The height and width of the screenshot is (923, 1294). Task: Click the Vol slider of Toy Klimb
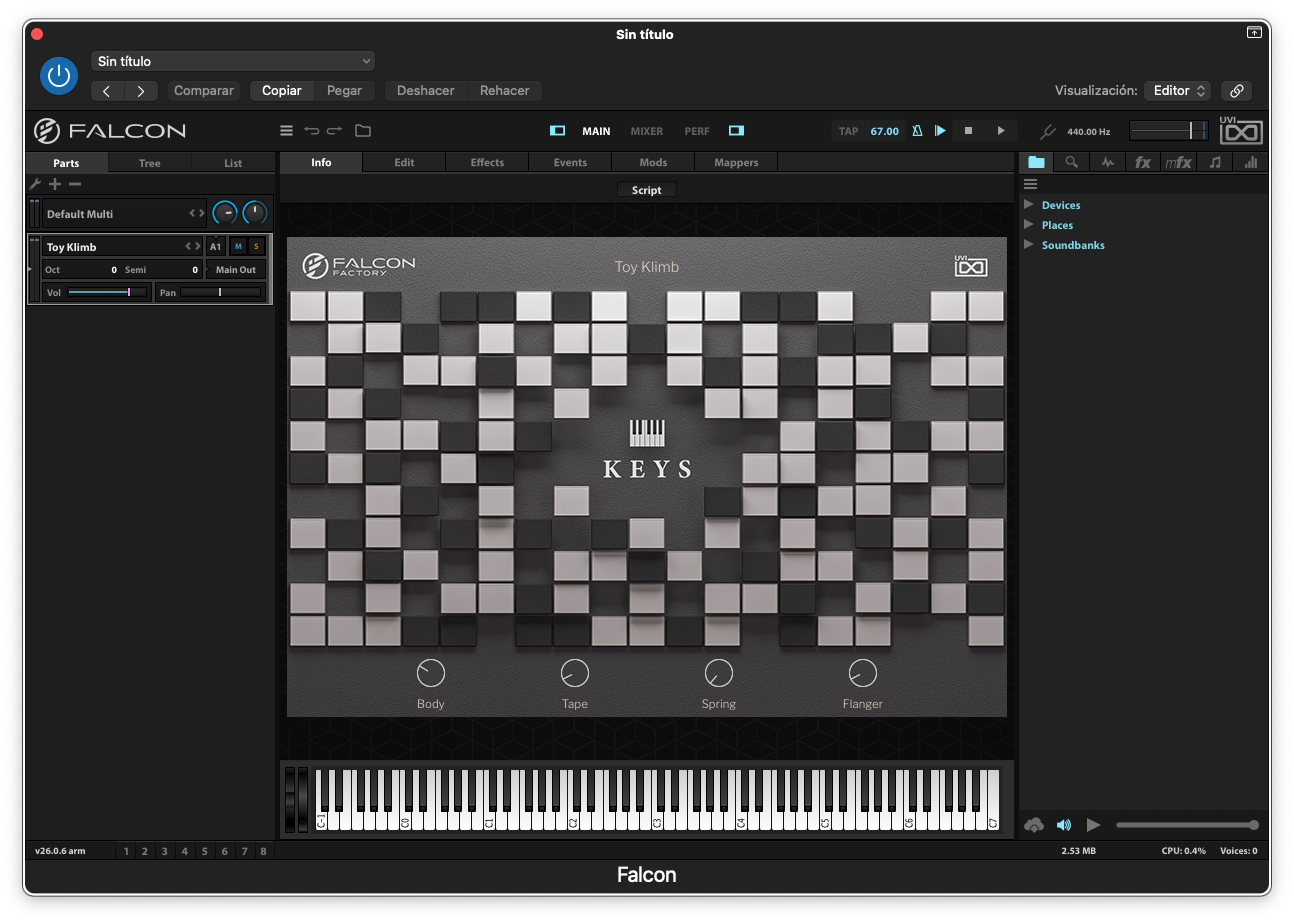[108, 292]
